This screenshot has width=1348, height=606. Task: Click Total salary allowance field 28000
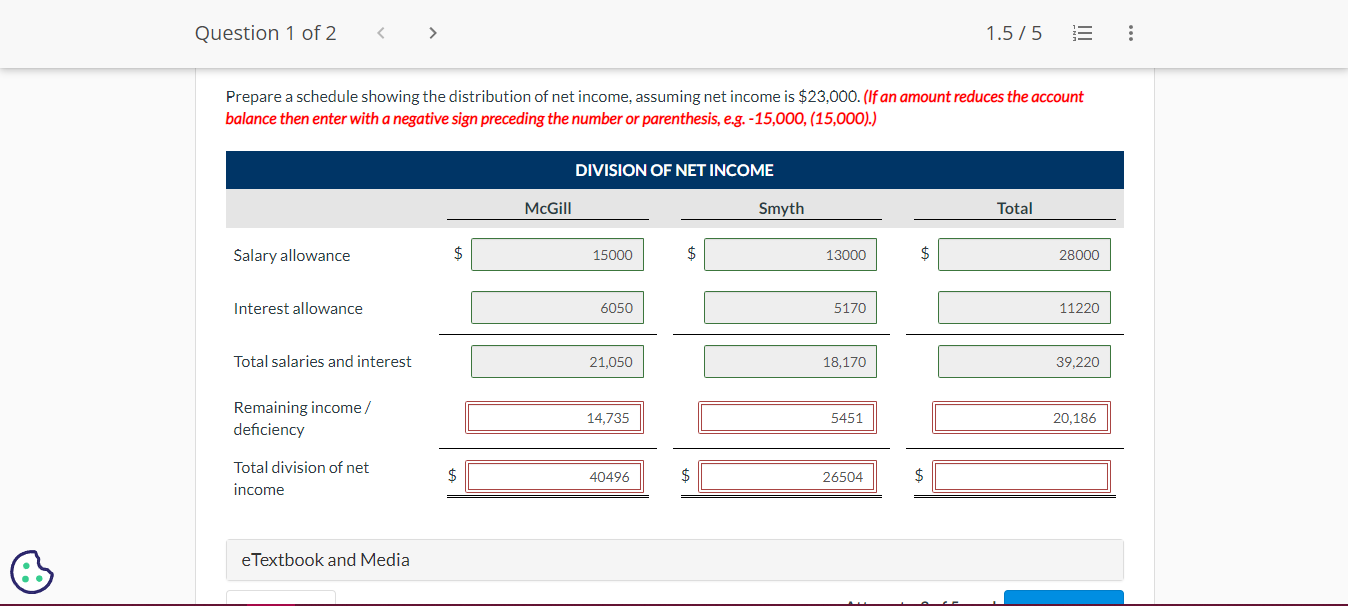coord(1024,255)
